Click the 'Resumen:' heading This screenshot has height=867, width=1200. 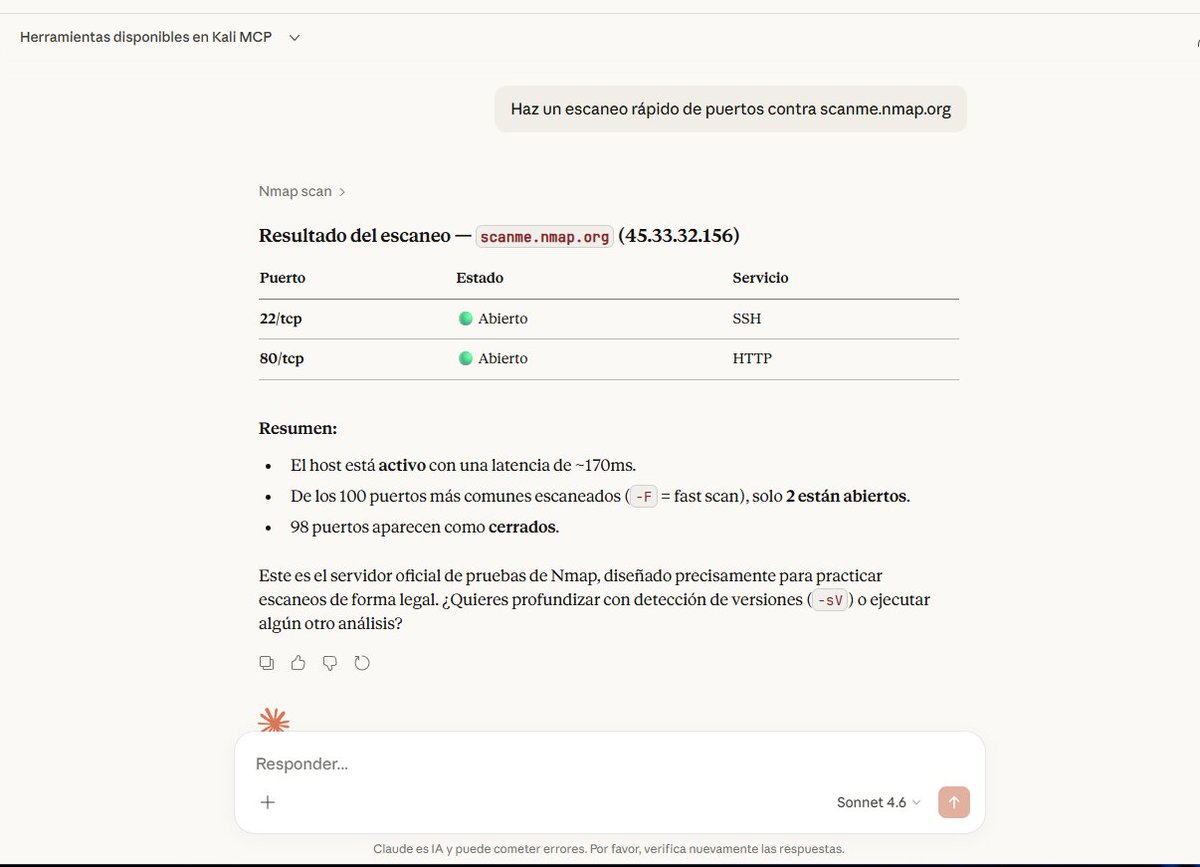[298, 428]
